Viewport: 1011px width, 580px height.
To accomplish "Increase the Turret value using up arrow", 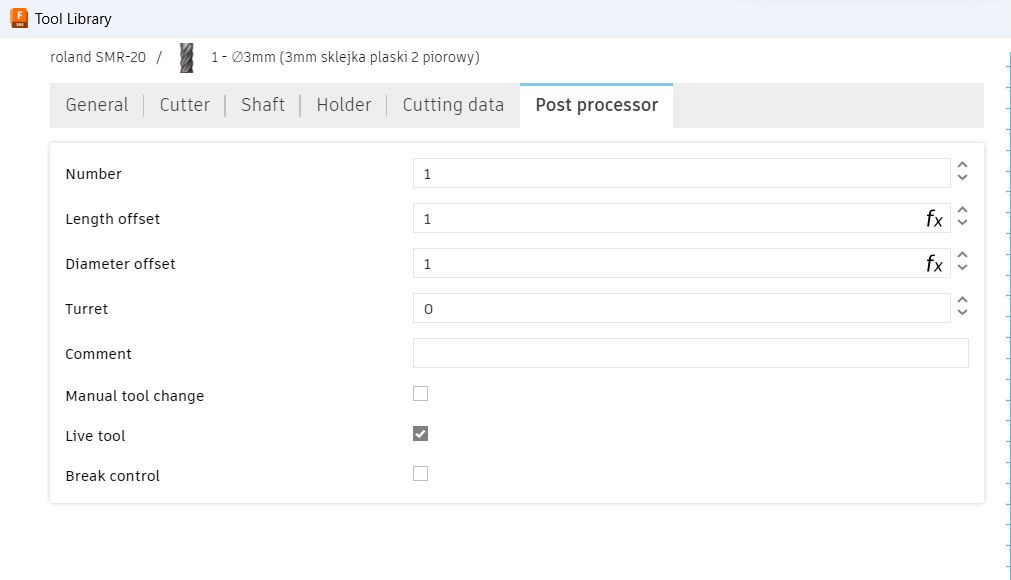I will click(x=963, y=300).
